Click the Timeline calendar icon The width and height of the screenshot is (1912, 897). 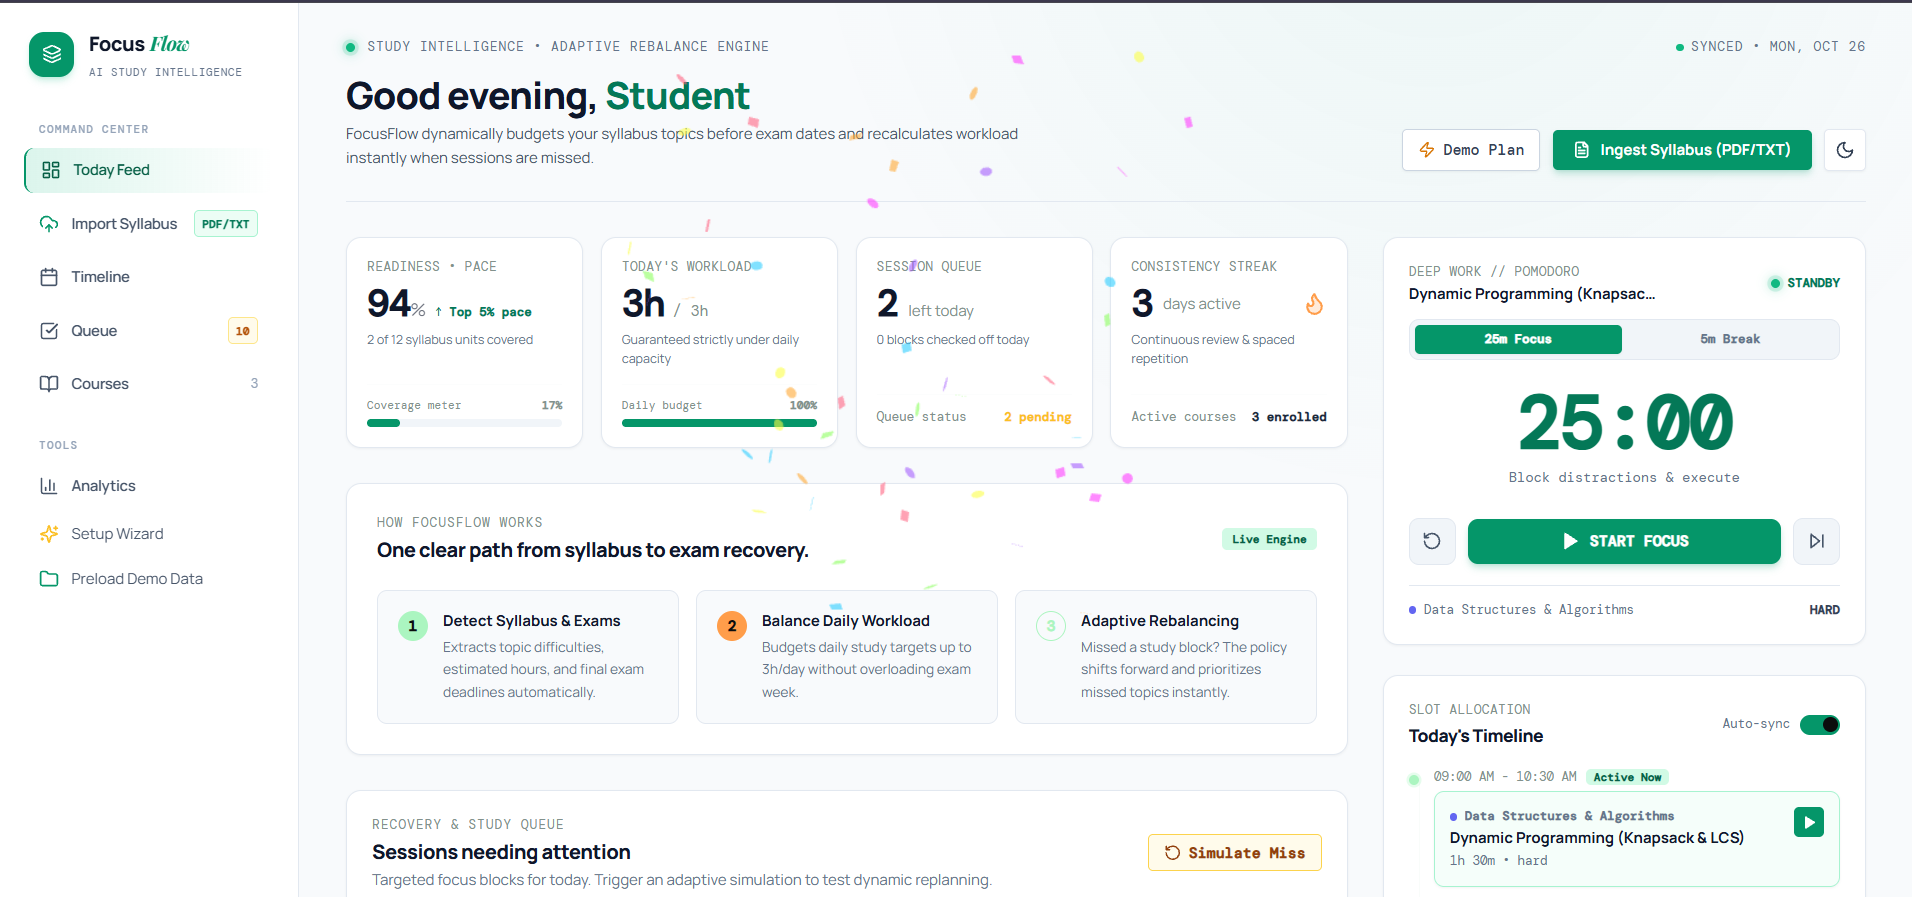tap(49, 277)
